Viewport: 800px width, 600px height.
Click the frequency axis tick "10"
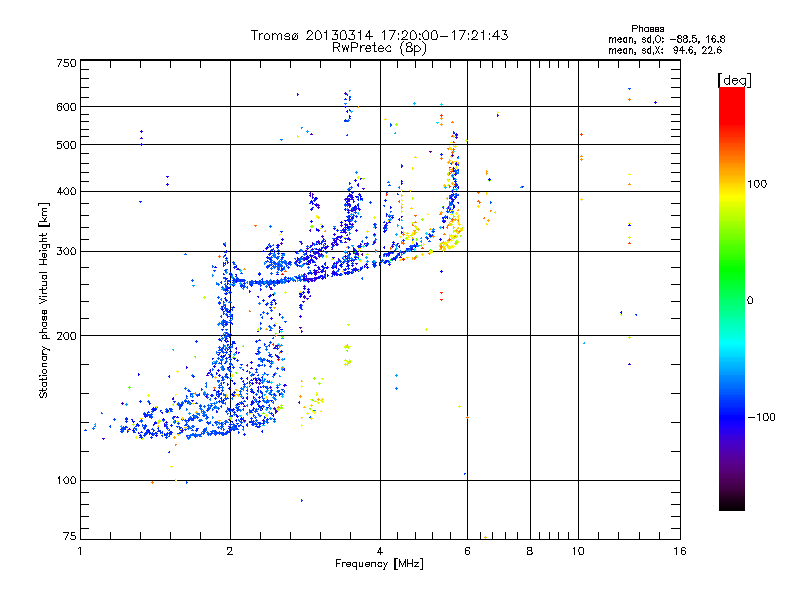tap(578, 551)
